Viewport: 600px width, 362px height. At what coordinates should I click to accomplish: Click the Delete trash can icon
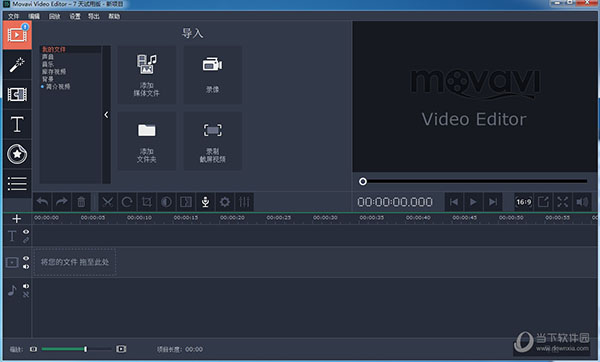pyautogui.click(x=81, y=202)
